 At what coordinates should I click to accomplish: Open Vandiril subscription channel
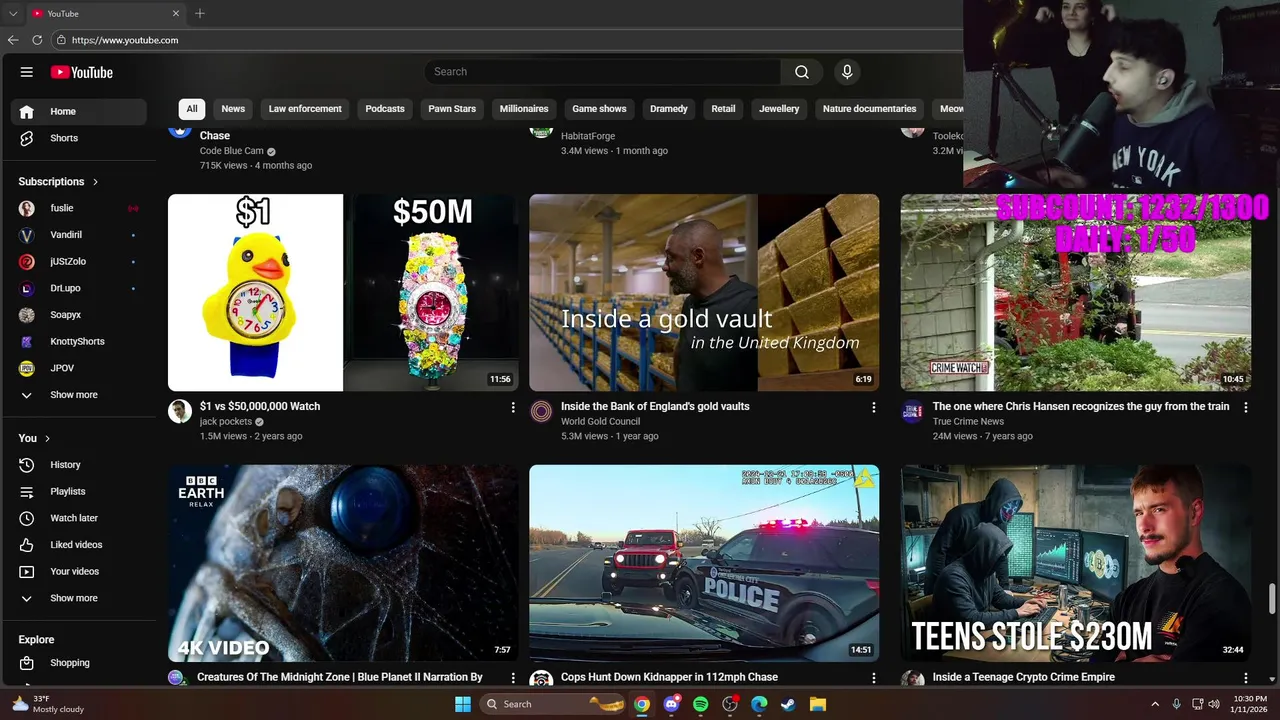click(x=79, y=235)
